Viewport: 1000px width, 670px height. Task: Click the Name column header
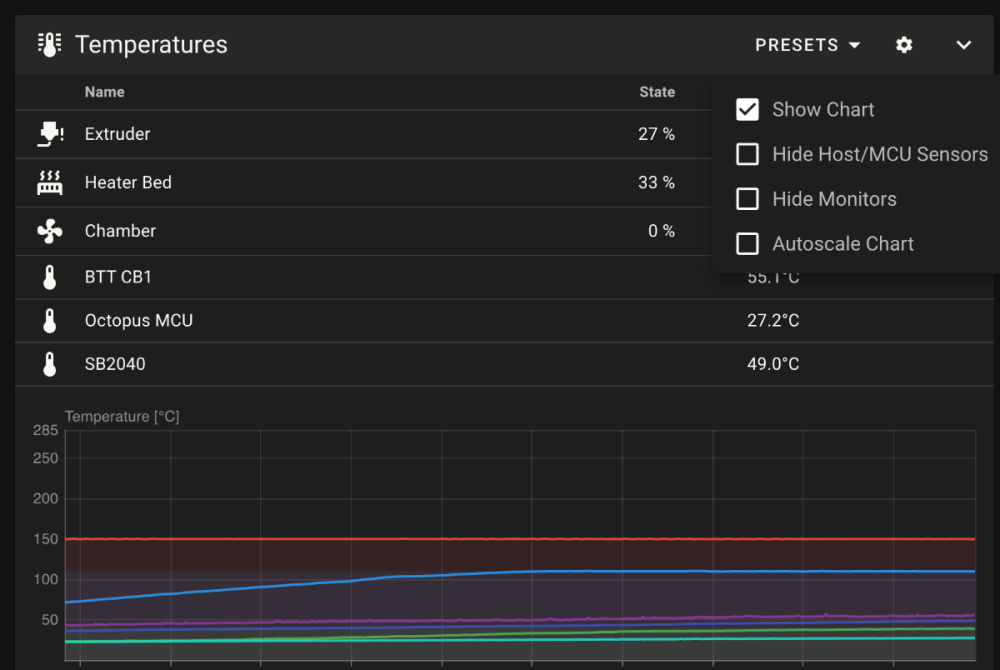coord(105,92)
